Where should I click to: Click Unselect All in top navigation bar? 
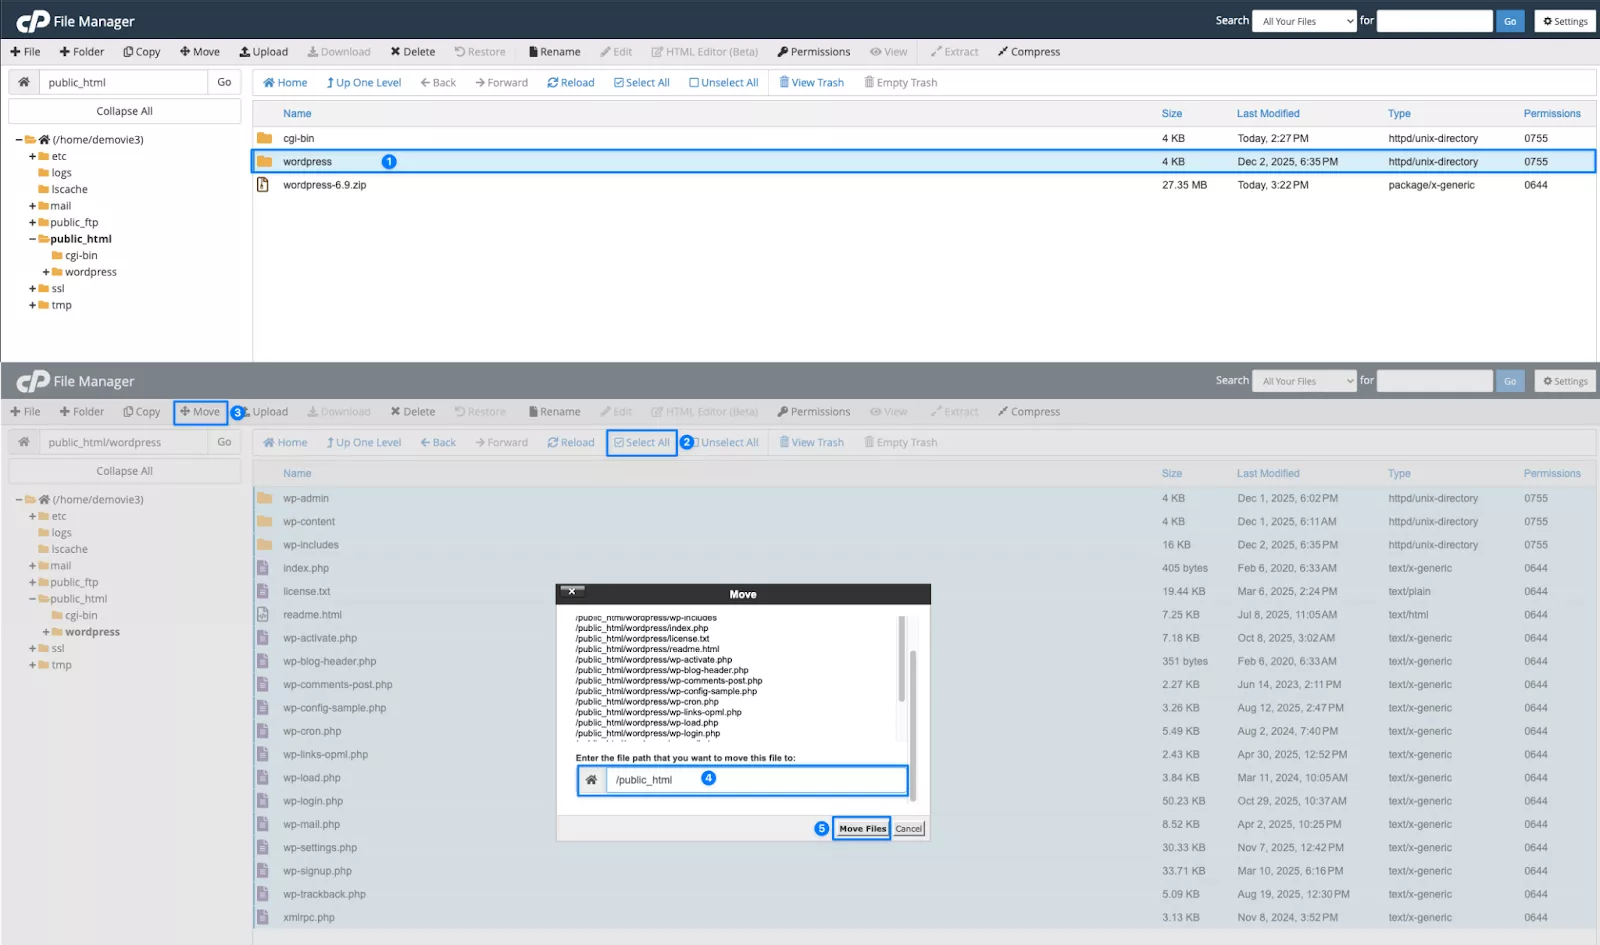(x=723, y=83)
